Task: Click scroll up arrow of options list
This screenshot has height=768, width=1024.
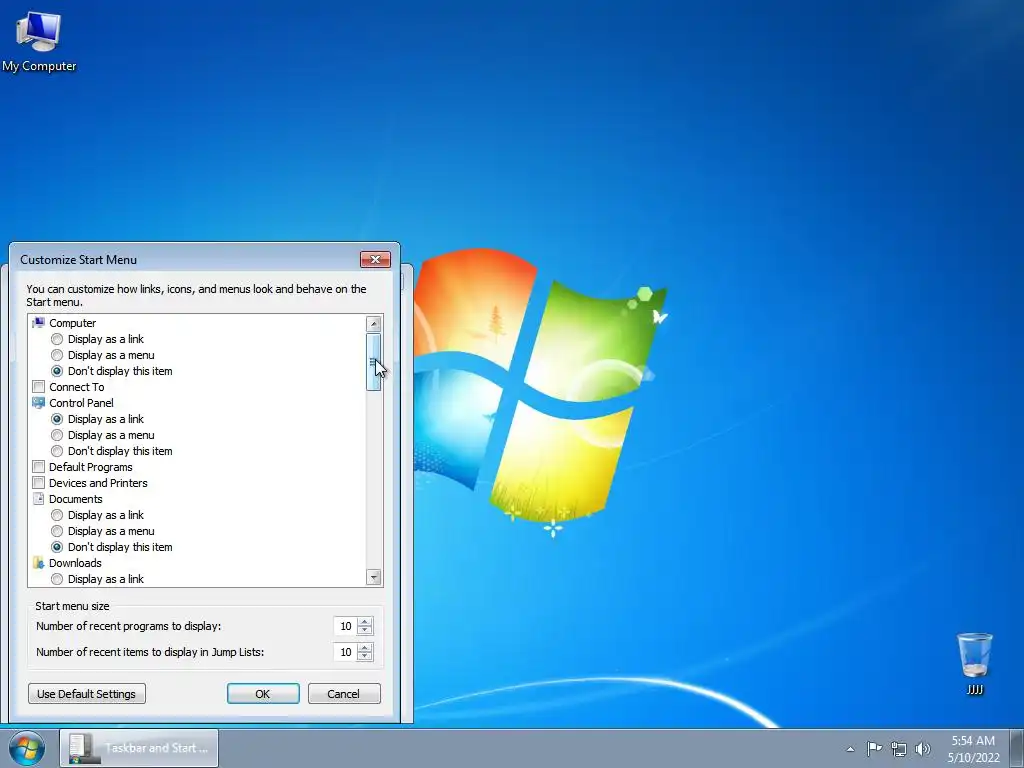Action: pyautogui.click(x=374, y=323)
